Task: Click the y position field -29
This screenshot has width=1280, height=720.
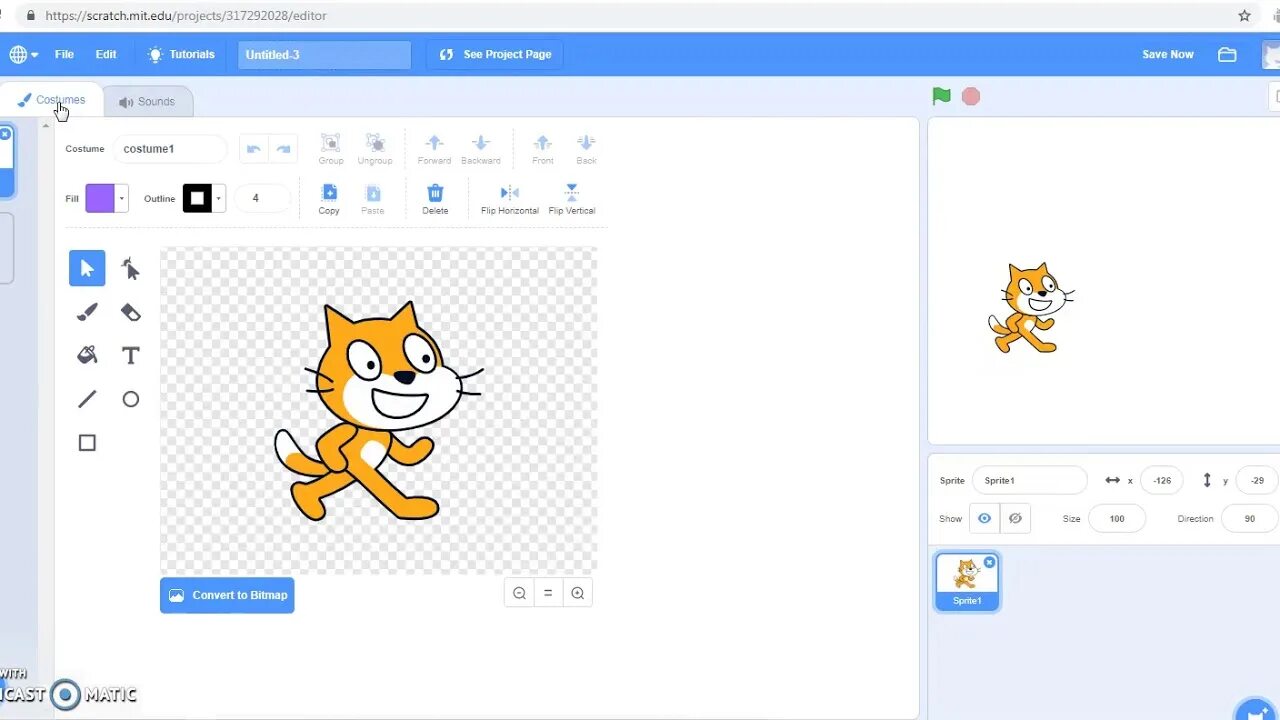Action: pos(1257,480)
